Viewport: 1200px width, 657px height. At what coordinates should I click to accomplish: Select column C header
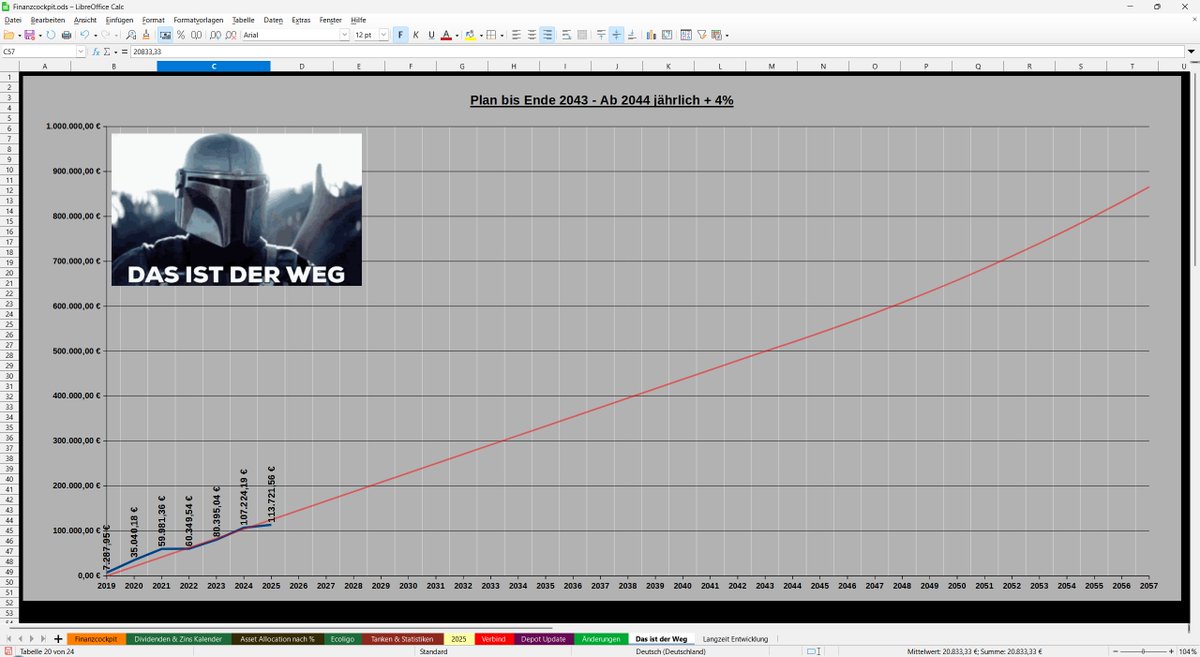(x=214, y=66)
